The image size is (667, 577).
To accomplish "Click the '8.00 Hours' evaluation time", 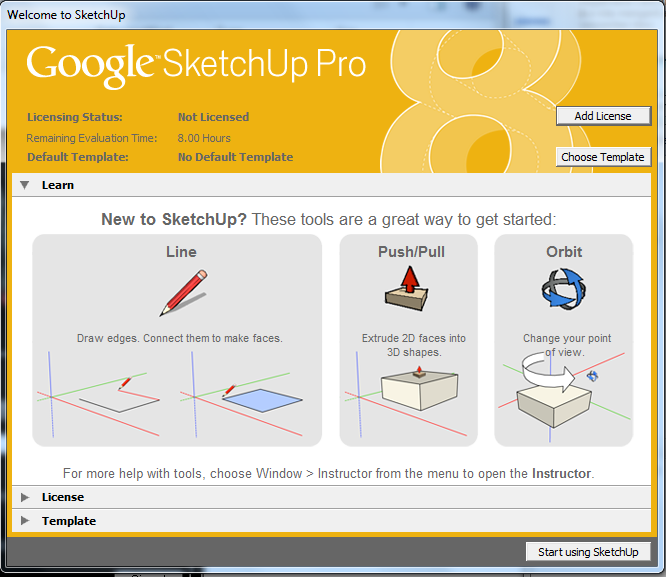I will click(x=204, y=138).
